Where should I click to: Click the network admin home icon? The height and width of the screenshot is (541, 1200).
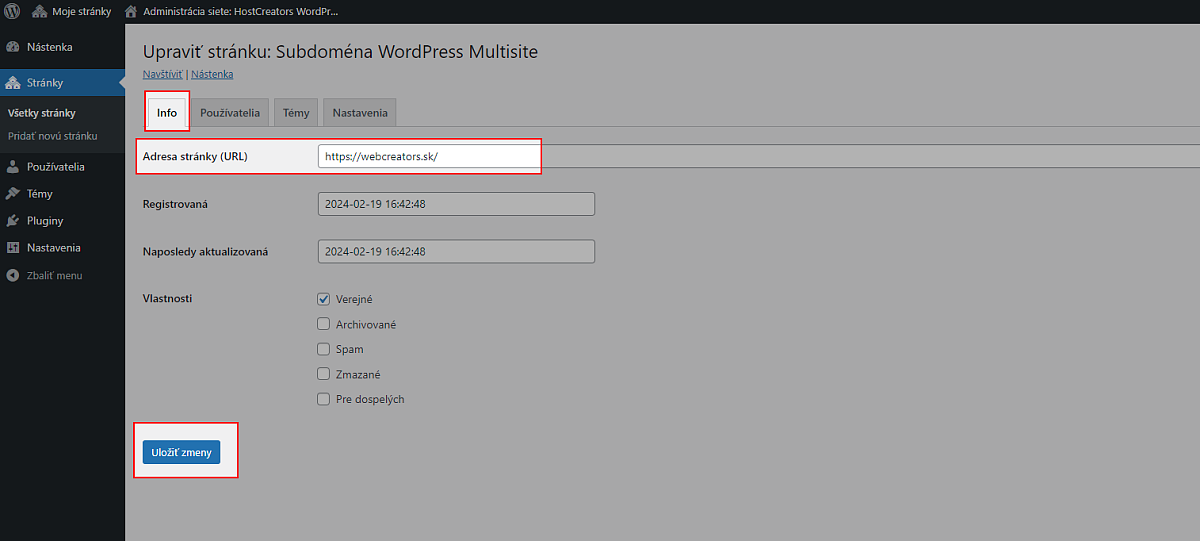[131, 12]
